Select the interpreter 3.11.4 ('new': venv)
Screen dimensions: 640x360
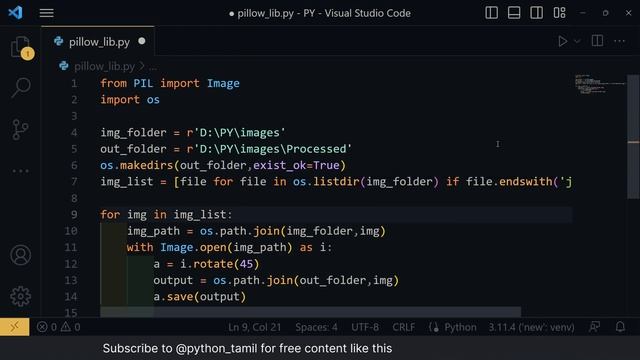pos(531,327)
